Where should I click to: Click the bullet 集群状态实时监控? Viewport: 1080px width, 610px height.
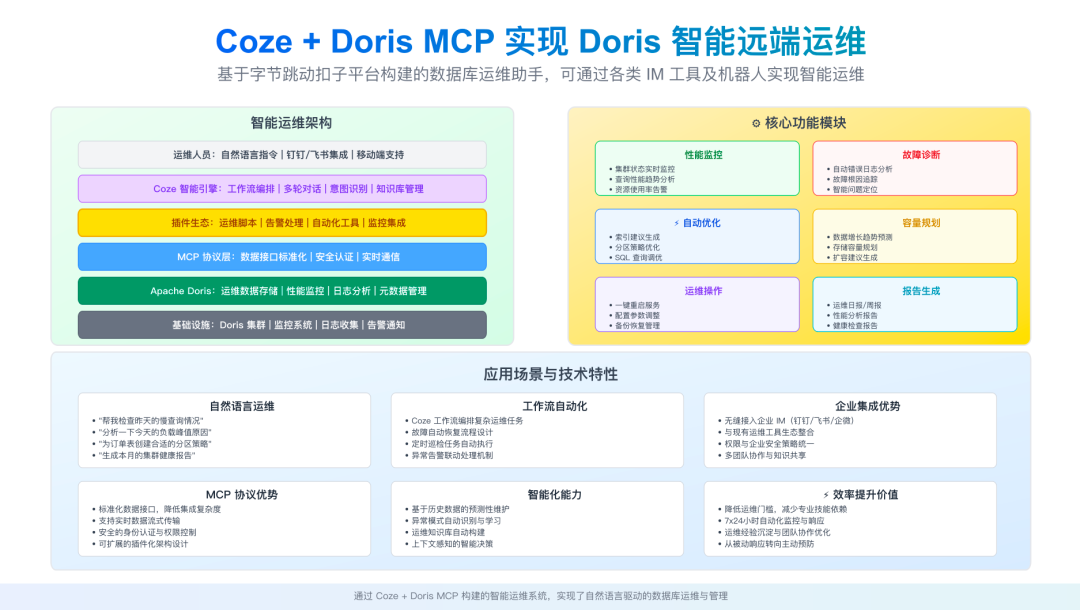(x=645, y=169)
